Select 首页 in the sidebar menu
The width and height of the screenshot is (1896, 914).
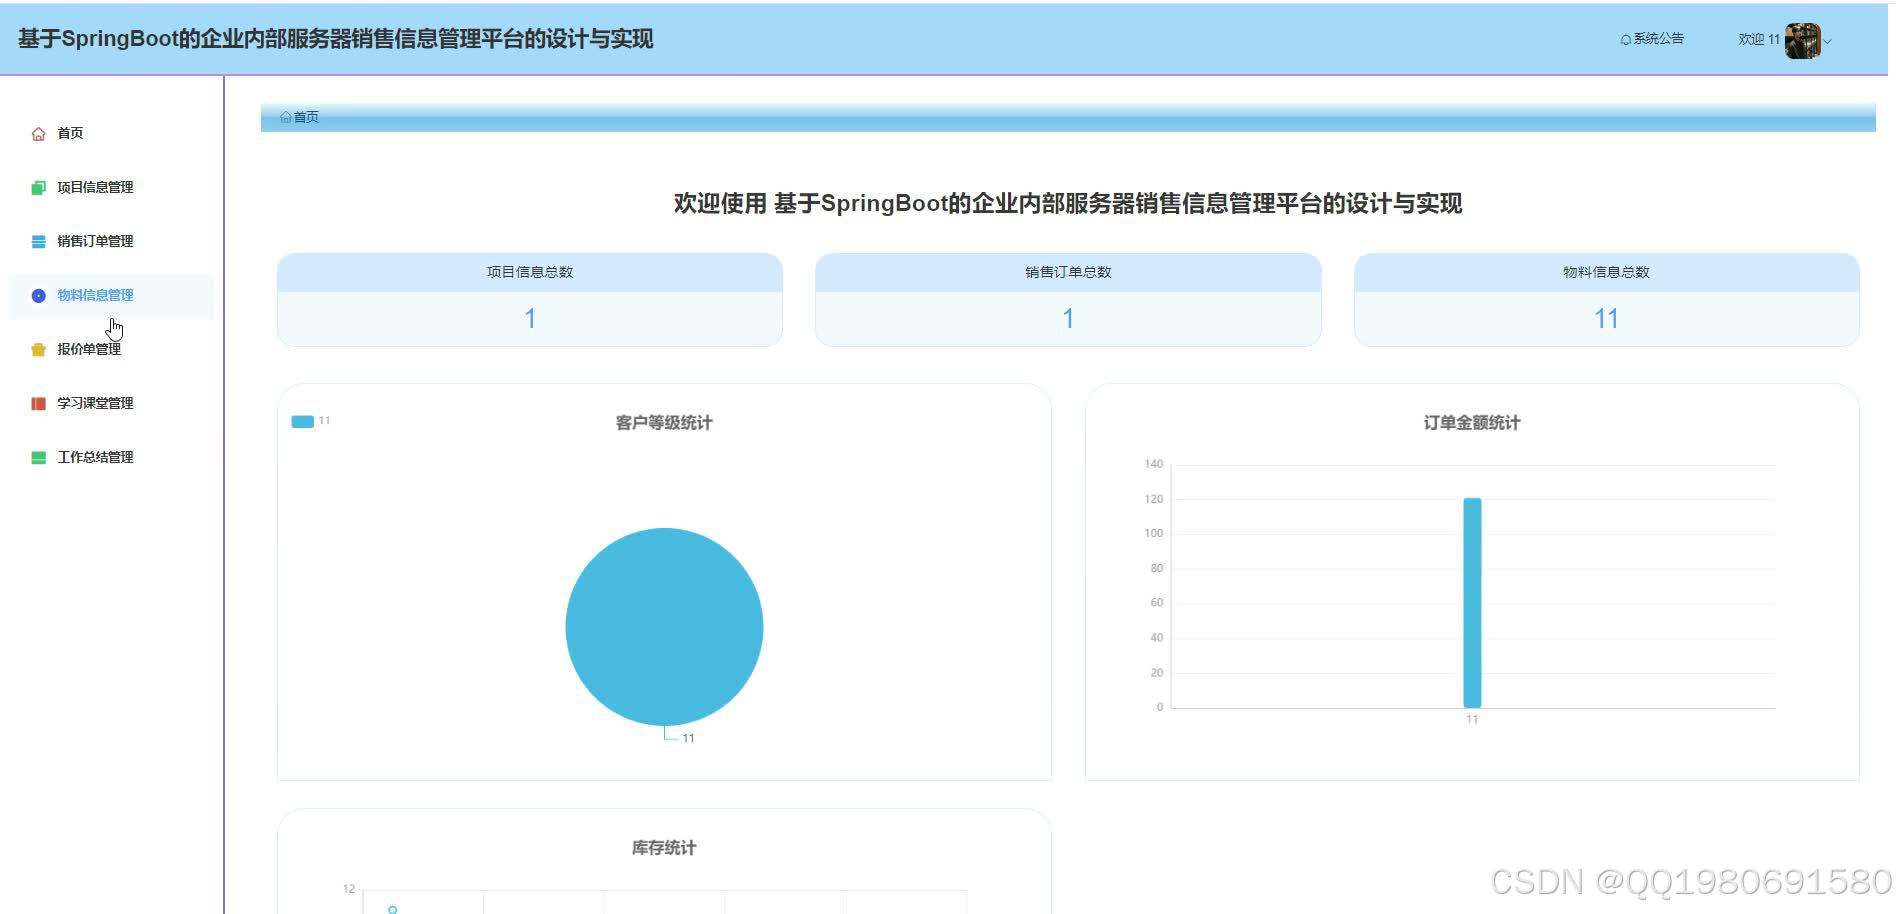68,133
